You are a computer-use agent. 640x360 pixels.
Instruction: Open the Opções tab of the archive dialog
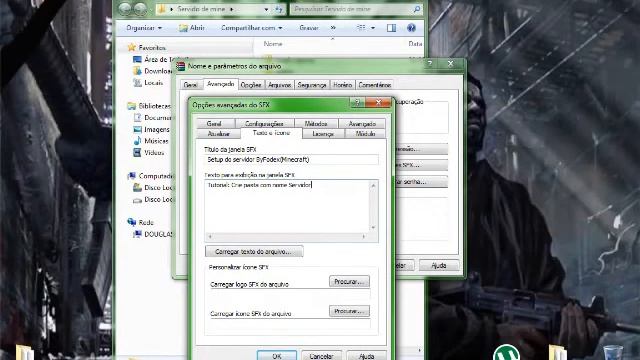[251, 85]
